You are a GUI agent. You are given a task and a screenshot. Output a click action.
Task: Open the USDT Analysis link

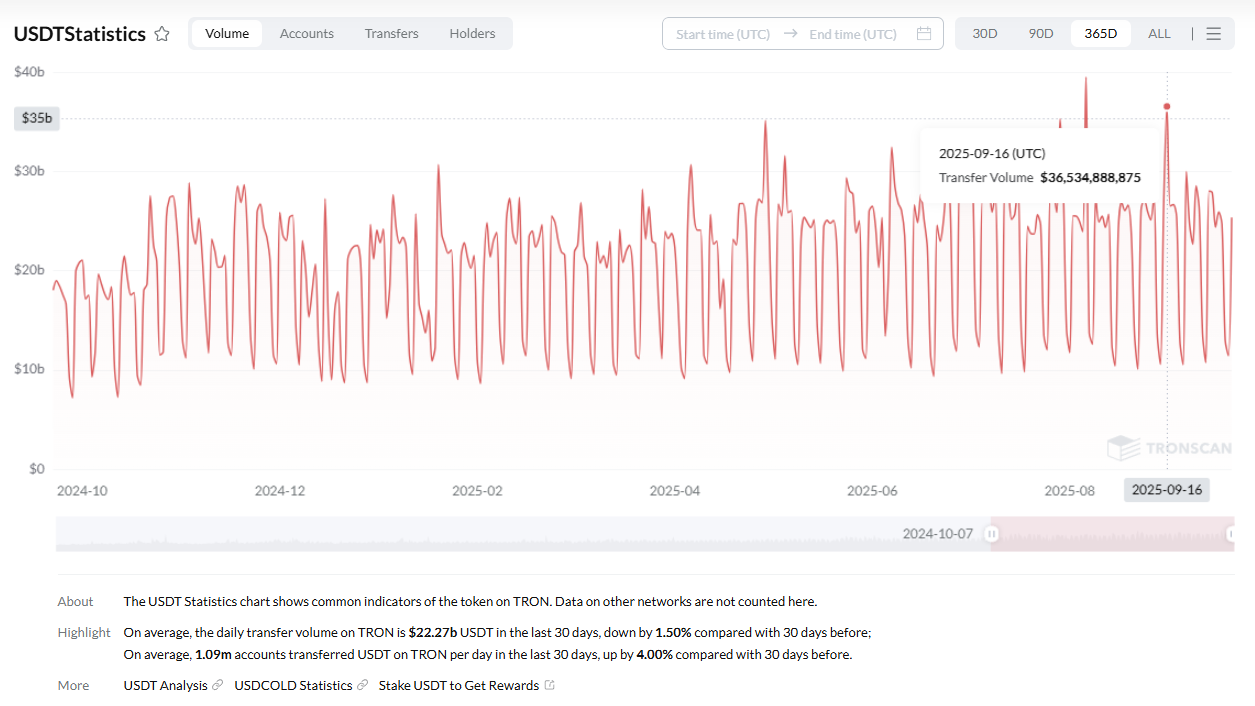(x=166, y=685)
